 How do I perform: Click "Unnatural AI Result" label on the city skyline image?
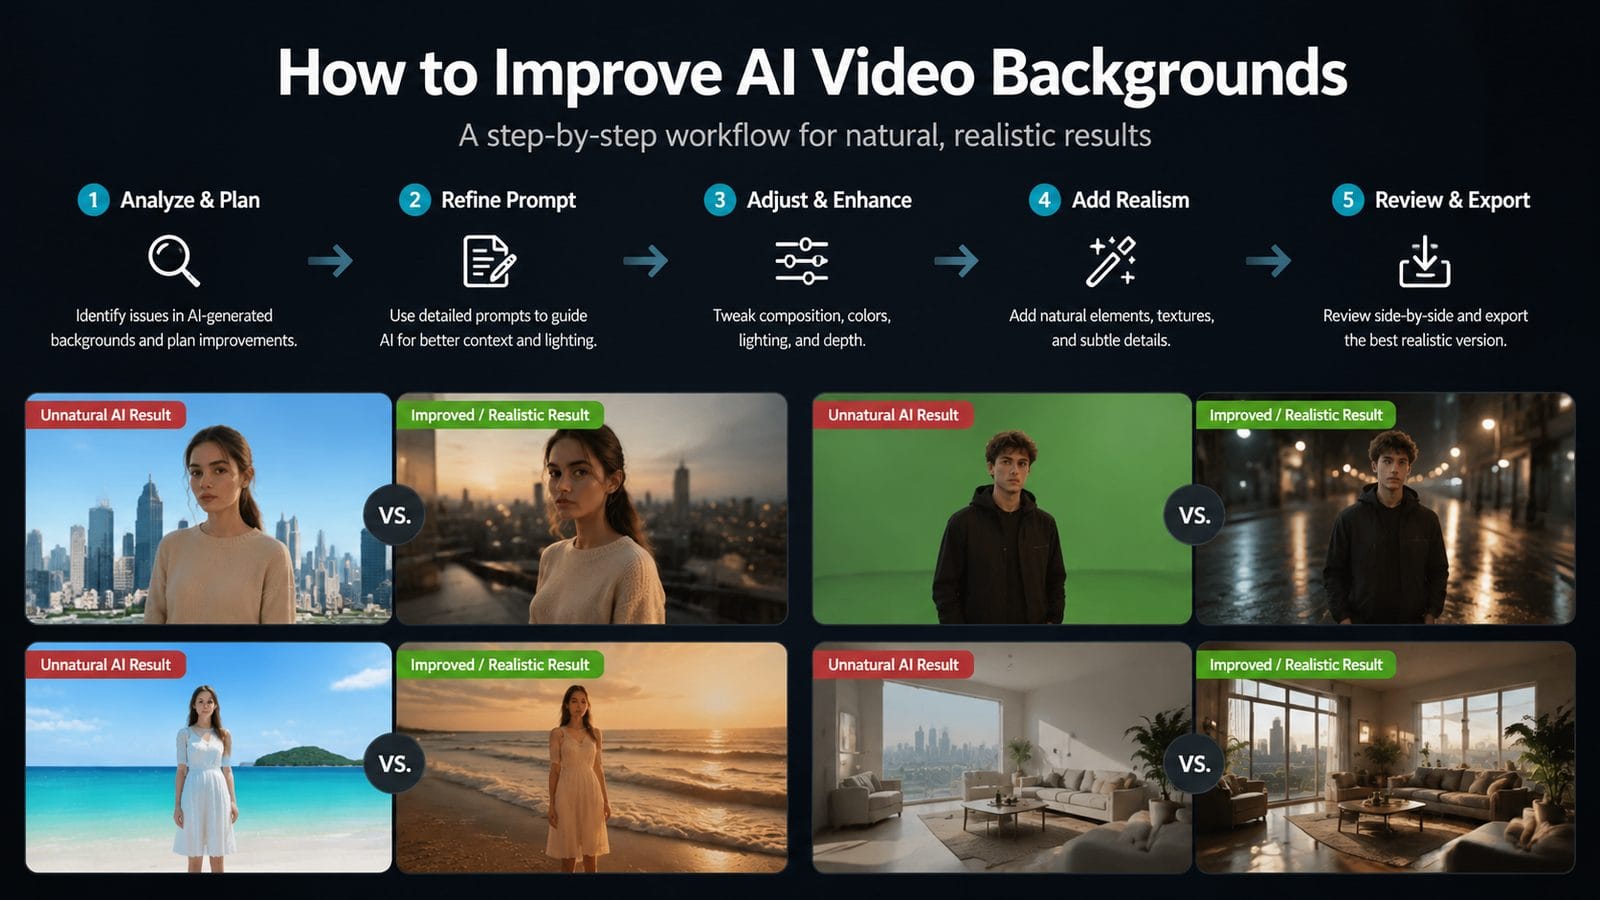tap(105, 414)
